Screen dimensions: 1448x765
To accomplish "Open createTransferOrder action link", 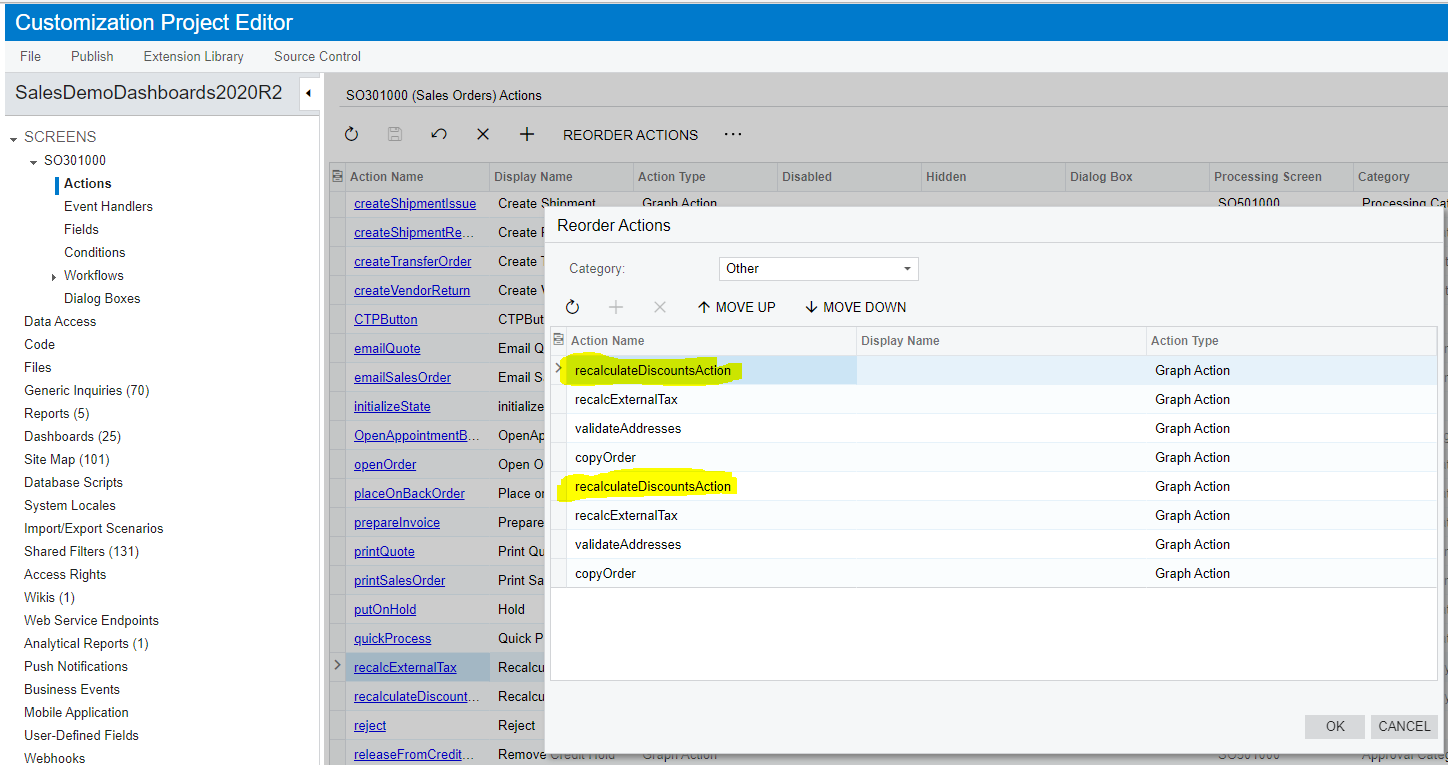I will coord(412,261).
